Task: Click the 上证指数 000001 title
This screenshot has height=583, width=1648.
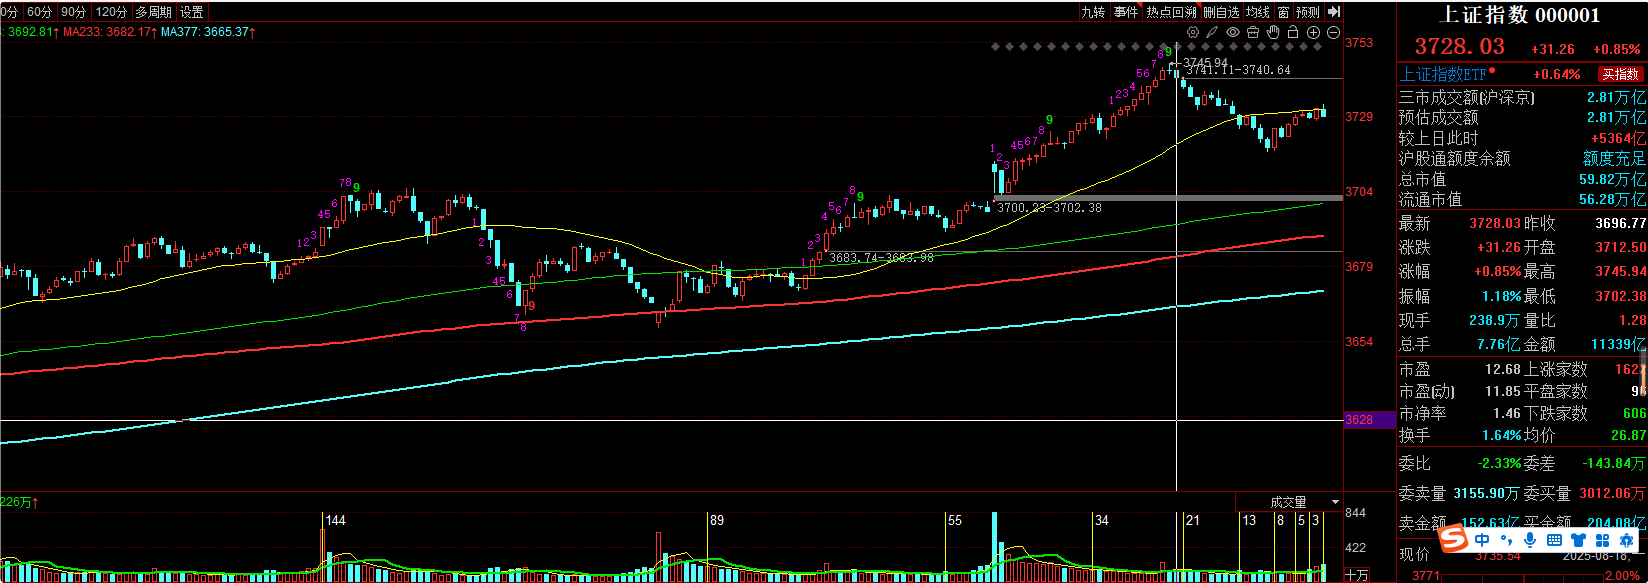Action: [1519, 15]
